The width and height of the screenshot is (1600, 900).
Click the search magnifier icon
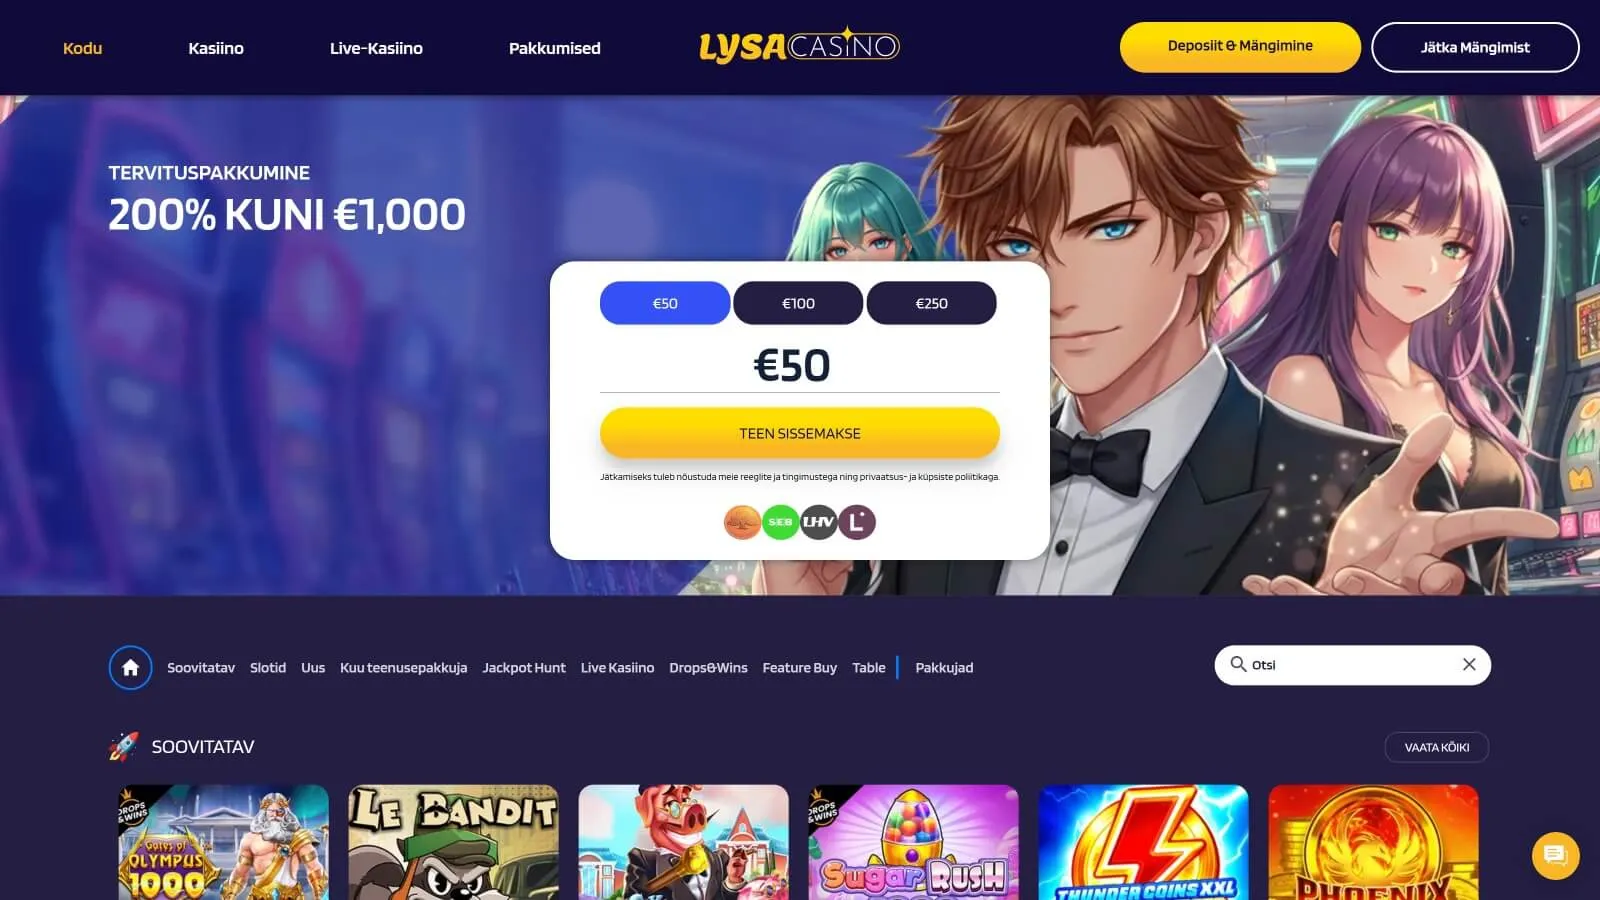1238,664
